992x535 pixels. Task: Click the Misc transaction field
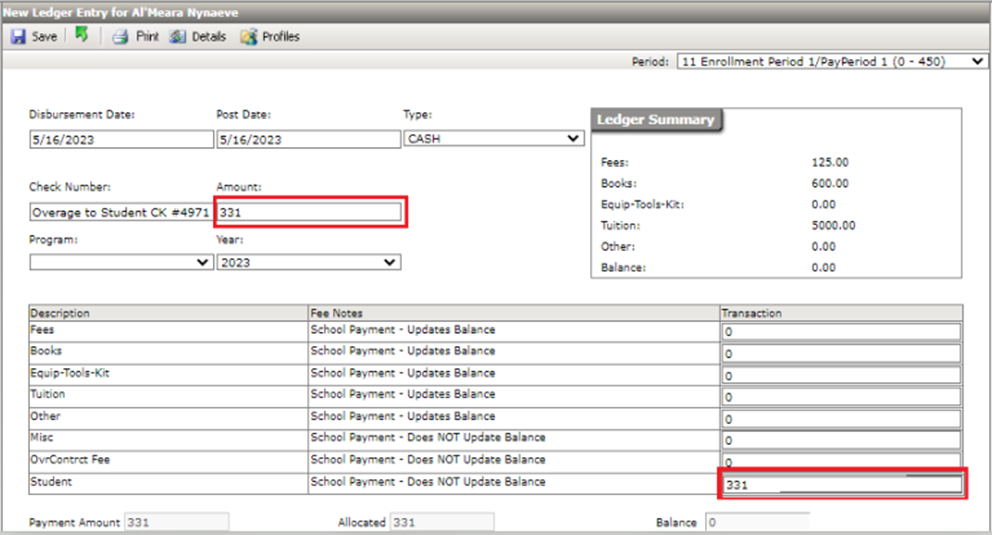coord(841,440)
